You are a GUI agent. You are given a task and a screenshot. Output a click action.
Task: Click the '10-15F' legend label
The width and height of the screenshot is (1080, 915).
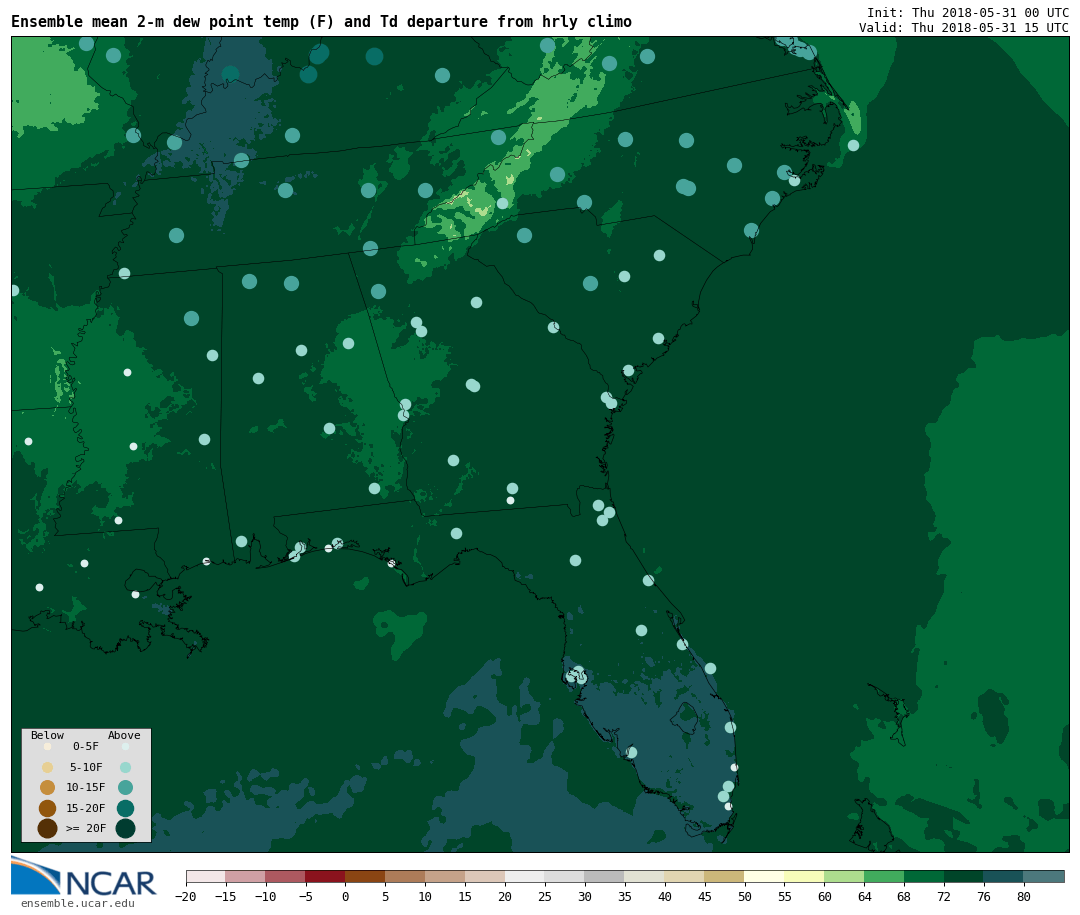coord(86,787)
